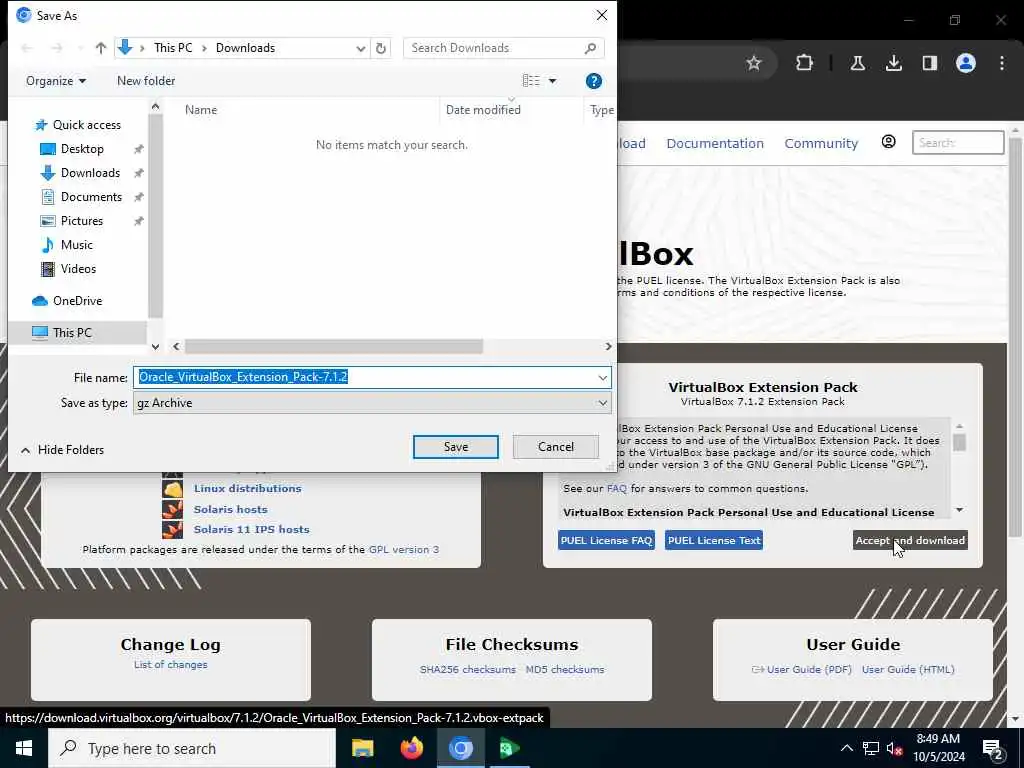Click Cancel in Save As dialog

(556, 447)
